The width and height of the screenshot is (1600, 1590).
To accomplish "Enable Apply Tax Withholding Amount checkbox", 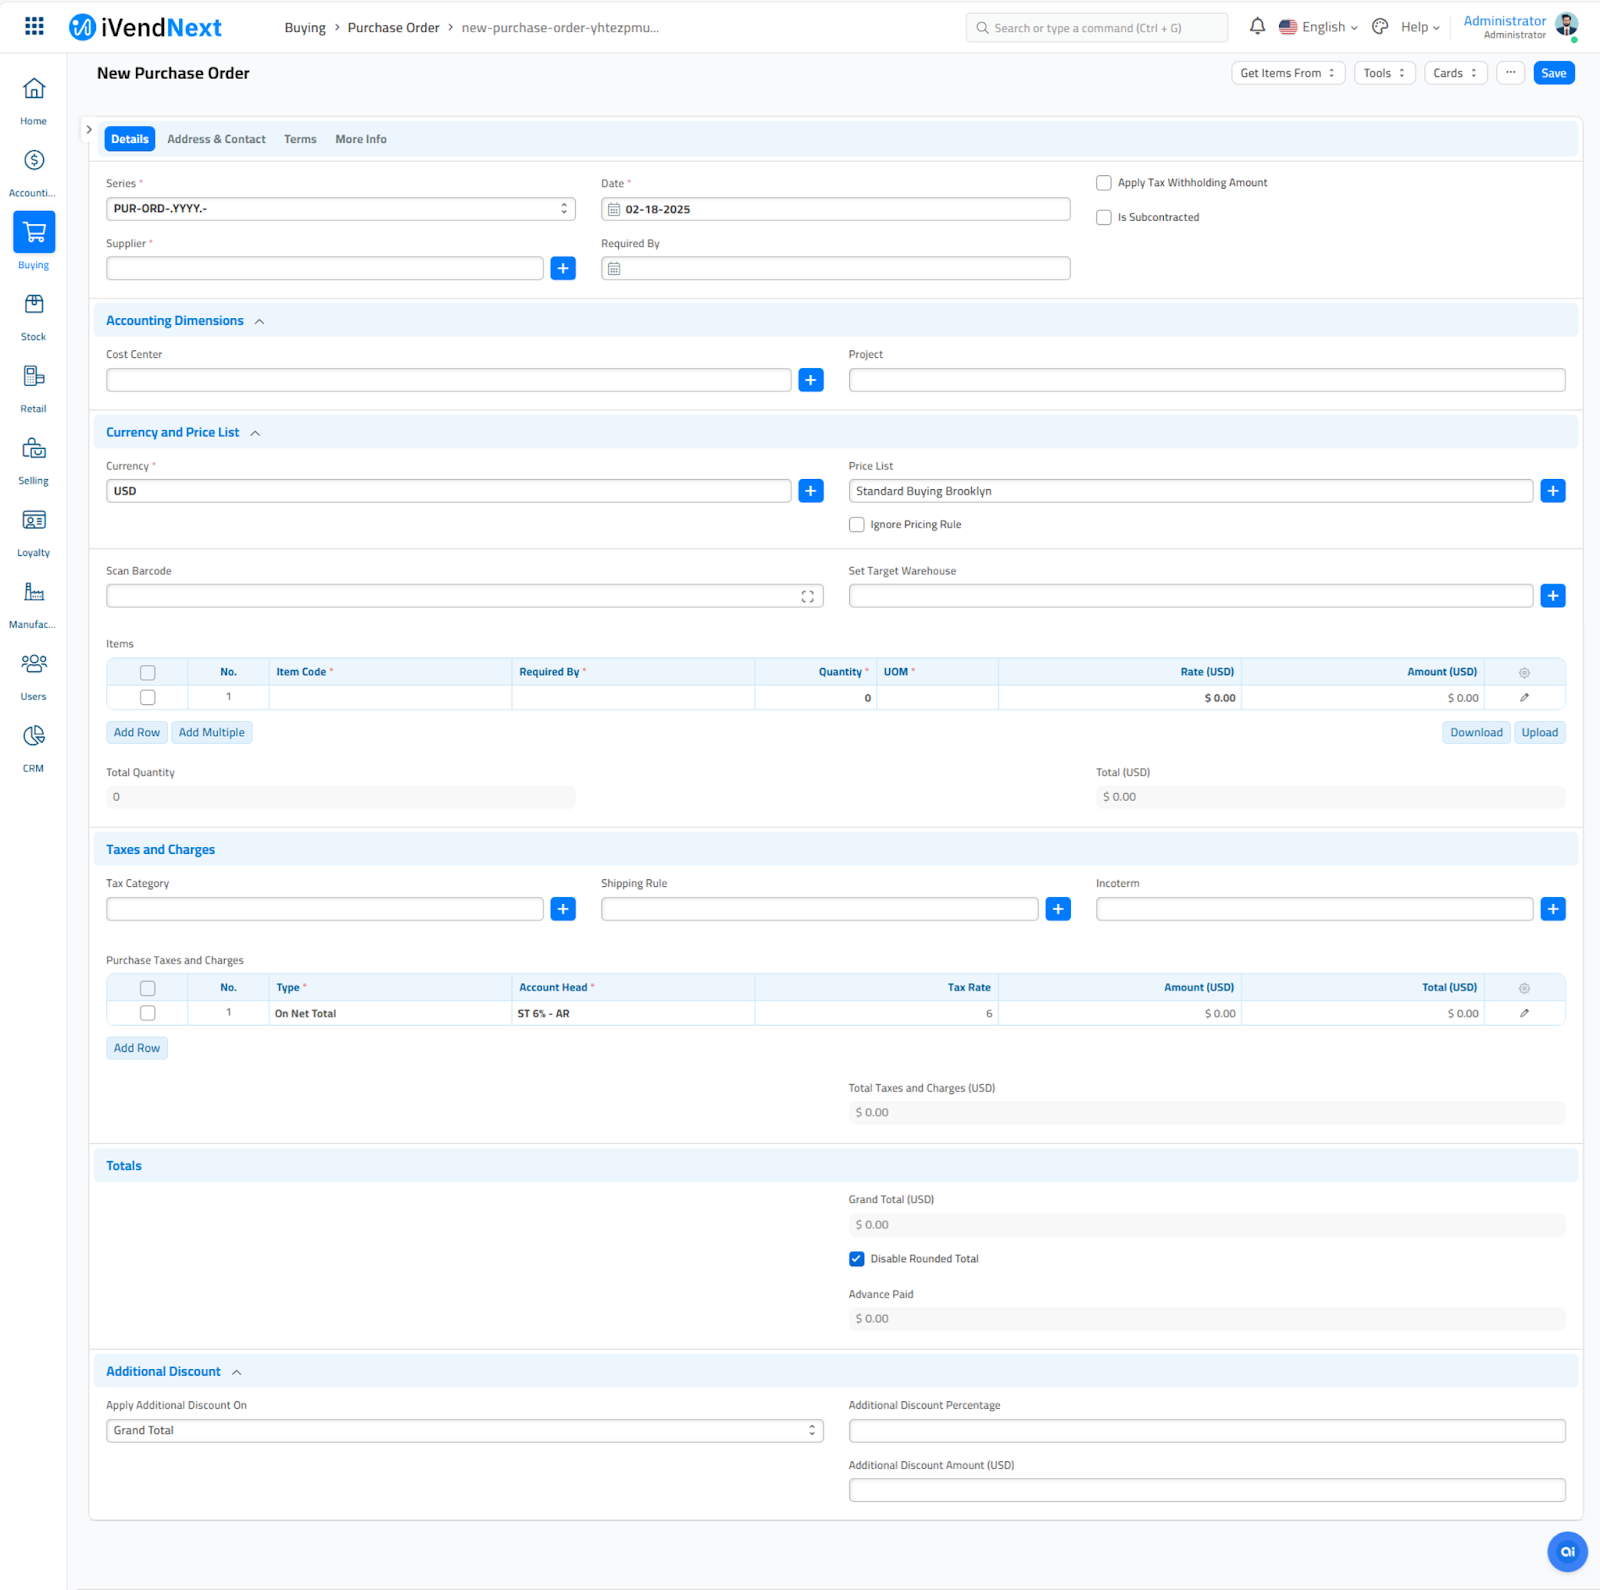I will coord(1104,183).
